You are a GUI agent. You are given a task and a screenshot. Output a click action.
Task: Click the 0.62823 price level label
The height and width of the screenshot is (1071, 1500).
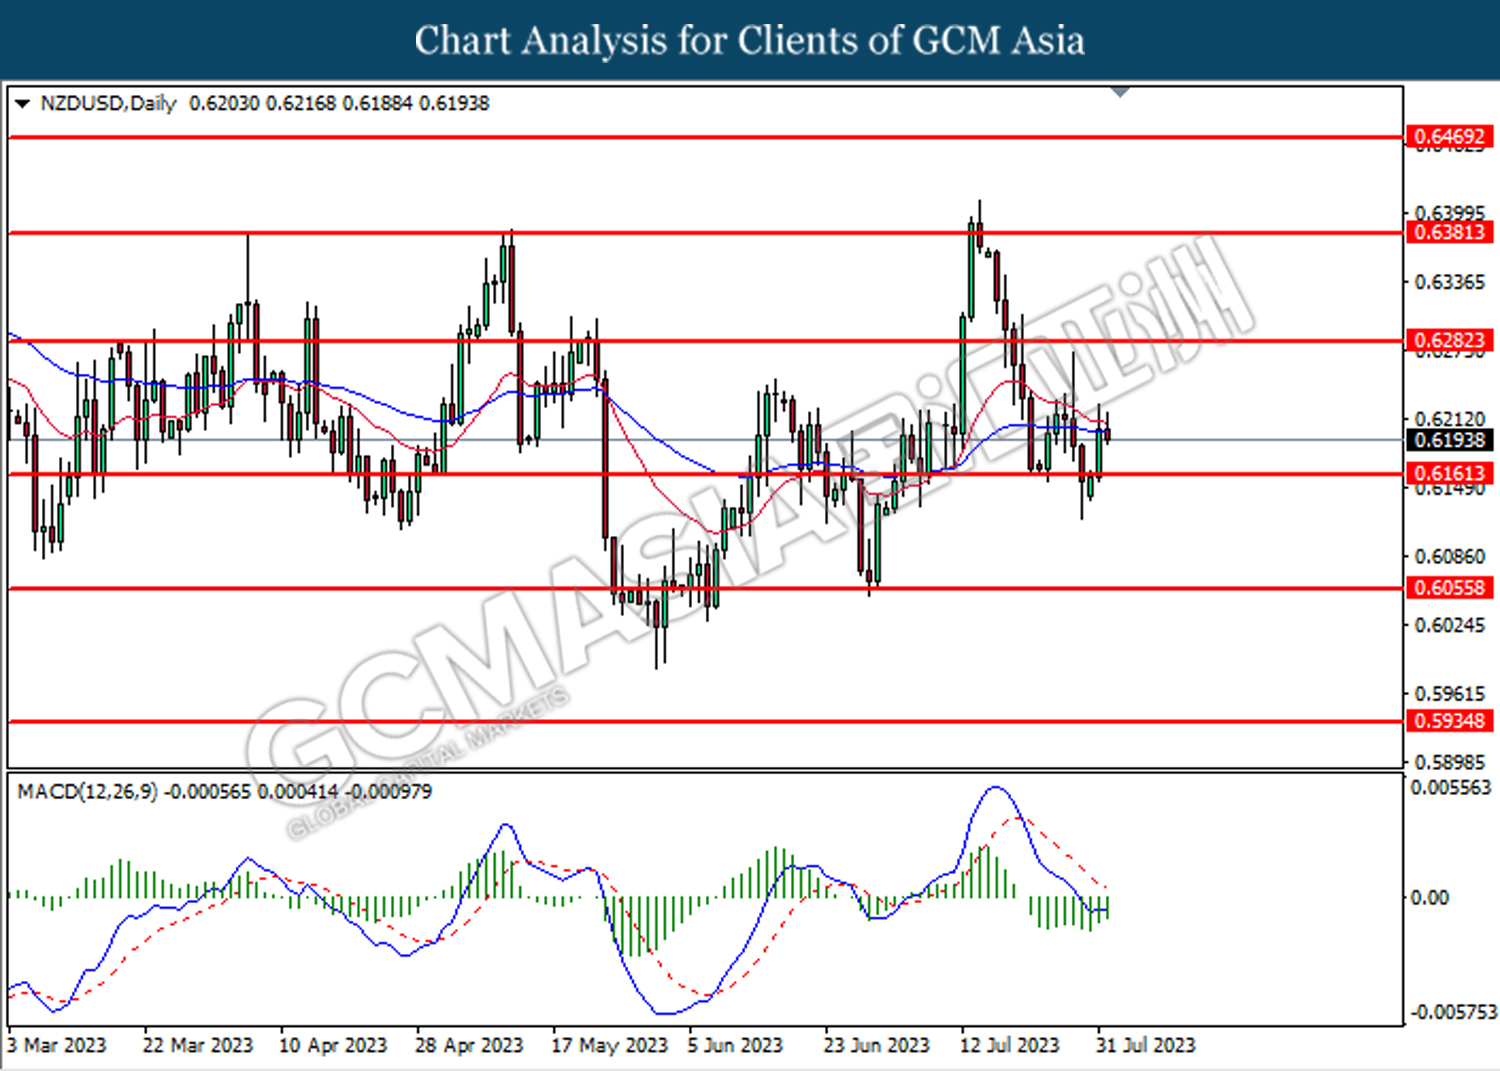1449,340
